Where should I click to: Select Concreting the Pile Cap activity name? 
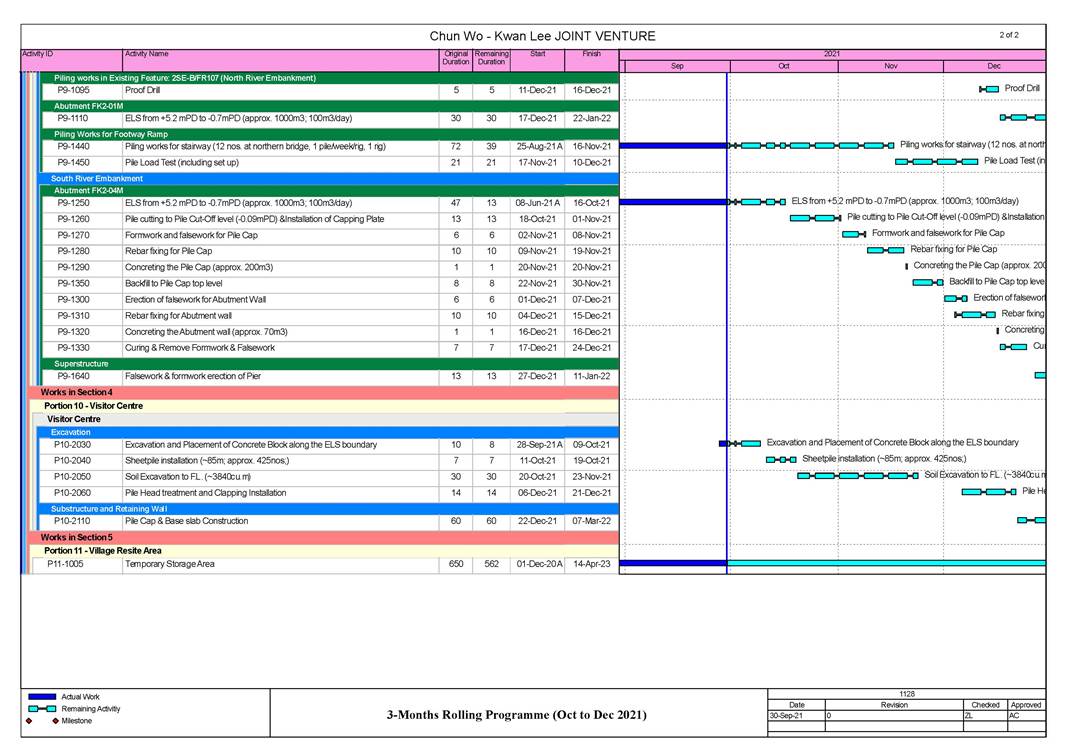pyautogui.click(x=199, y=268)
